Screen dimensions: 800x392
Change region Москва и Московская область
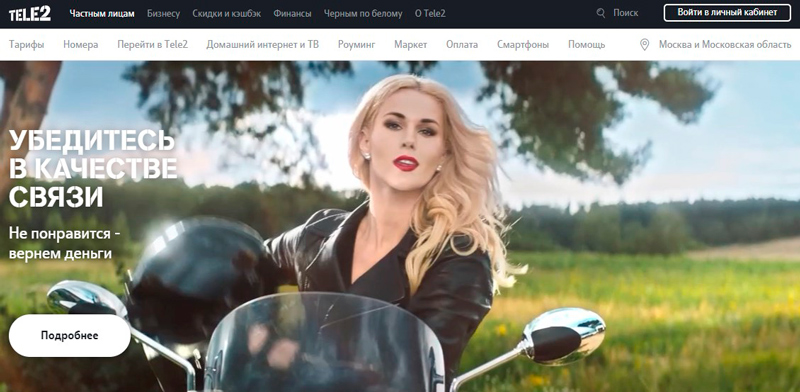725,45
